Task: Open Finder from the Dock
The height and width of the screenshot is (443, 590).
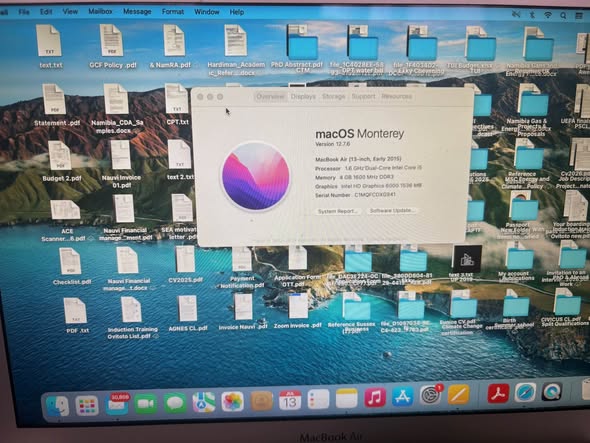Action: (58, 406)
